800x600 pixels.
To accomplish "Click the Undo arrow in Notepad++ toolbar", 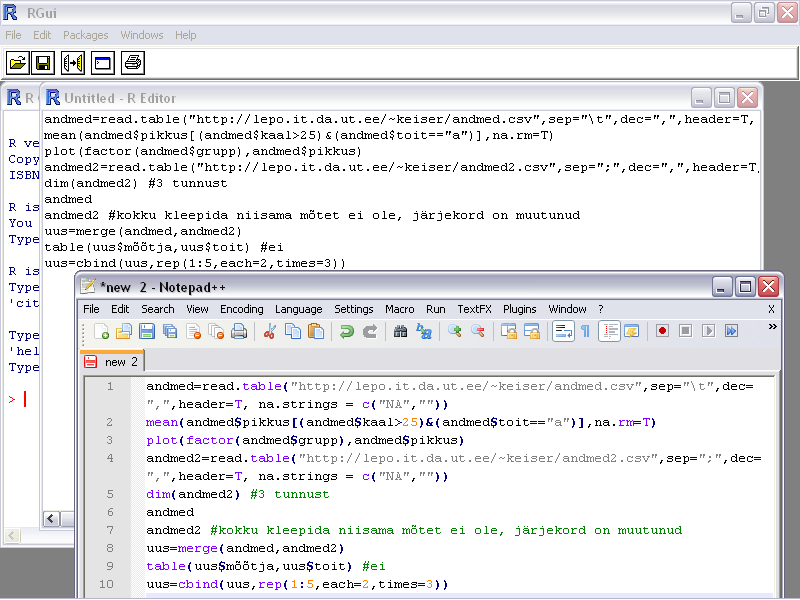I will (x=346, y=331).
